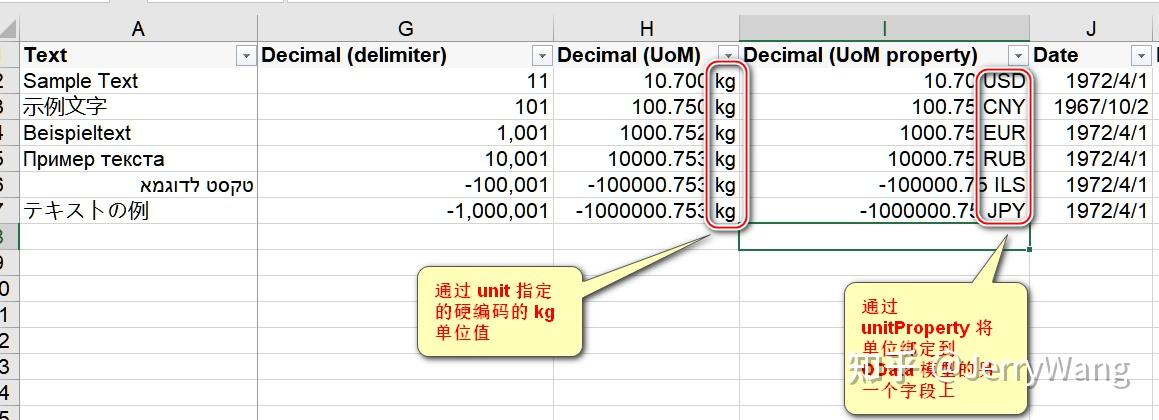Image resolution: width=1159 pixels, height=420 pixels.
Task: Select column J header
Action: (x=1090, y=29)
